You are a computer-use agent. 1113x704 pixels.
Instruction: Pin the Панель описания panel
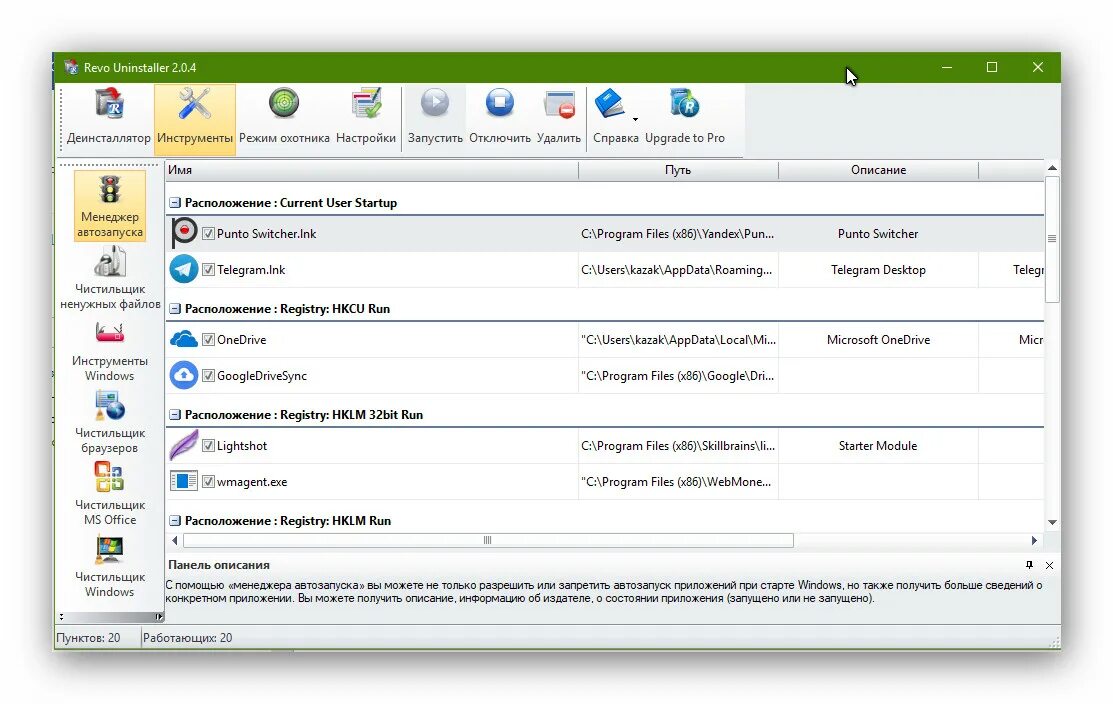click(1029, 565)
